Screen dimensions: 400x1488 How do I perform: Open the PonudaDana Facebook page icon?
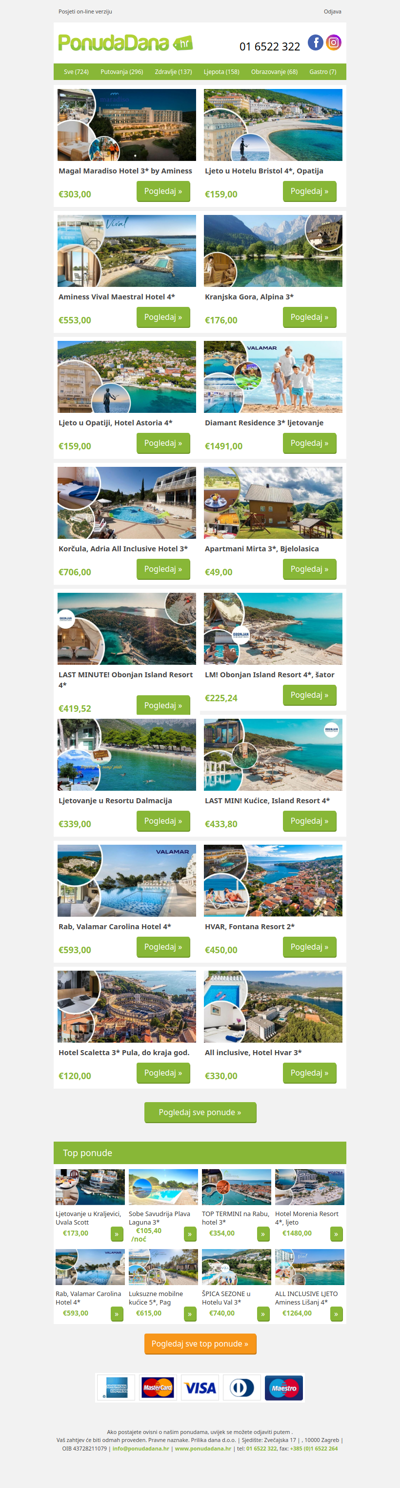(315, 42)
